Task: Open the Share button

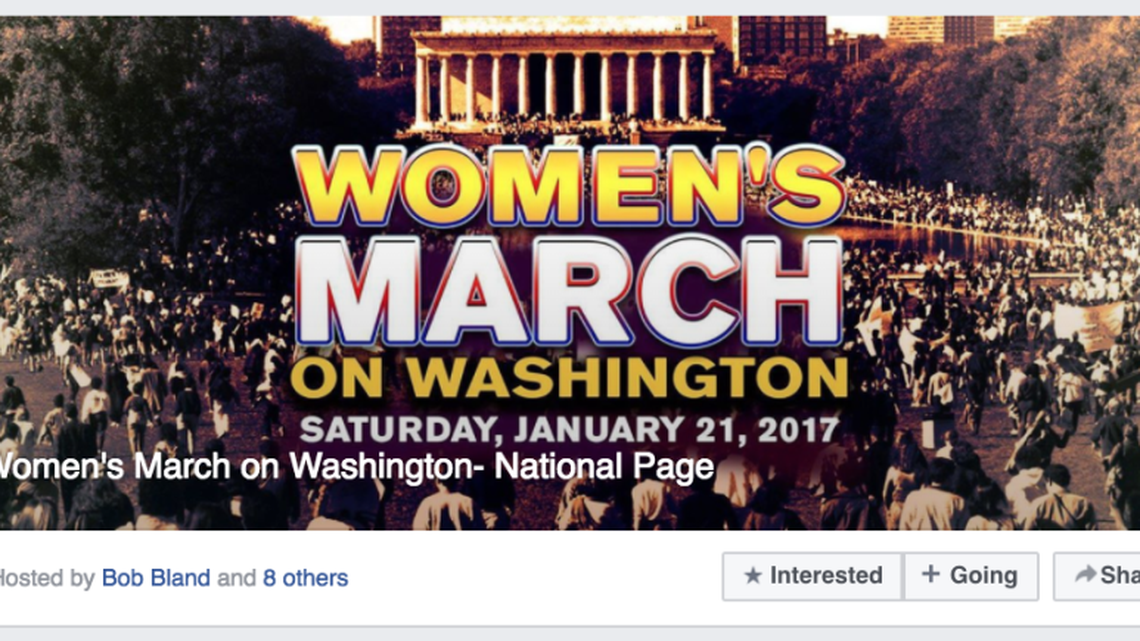Action: pos(1098,576)
